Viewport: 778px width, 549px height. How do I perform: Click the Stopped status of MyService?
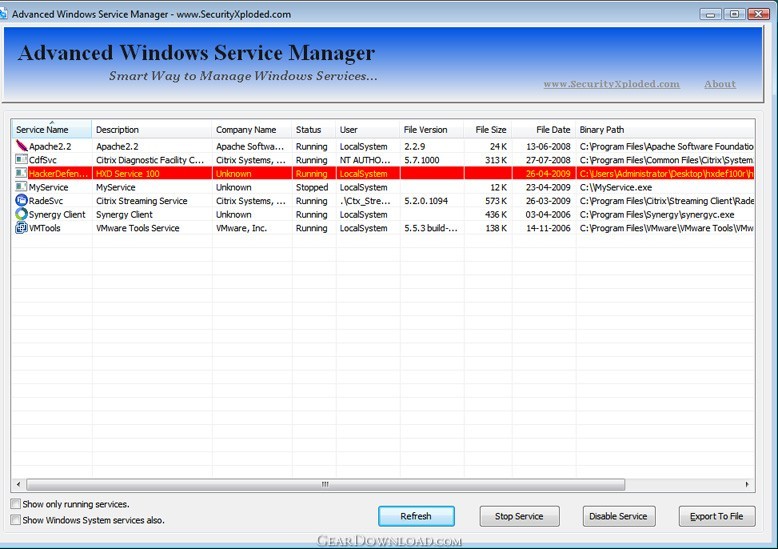(x=312, y=187)
